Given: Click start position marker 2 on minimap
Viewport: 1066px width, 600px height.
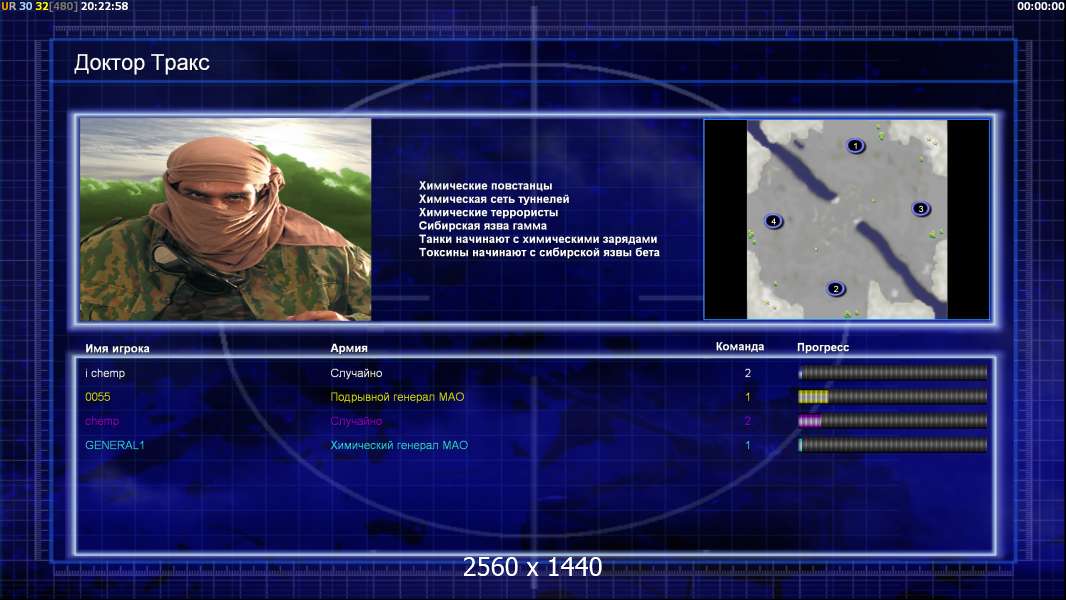Looking at the screenshot, I should (x=836, y=289).
